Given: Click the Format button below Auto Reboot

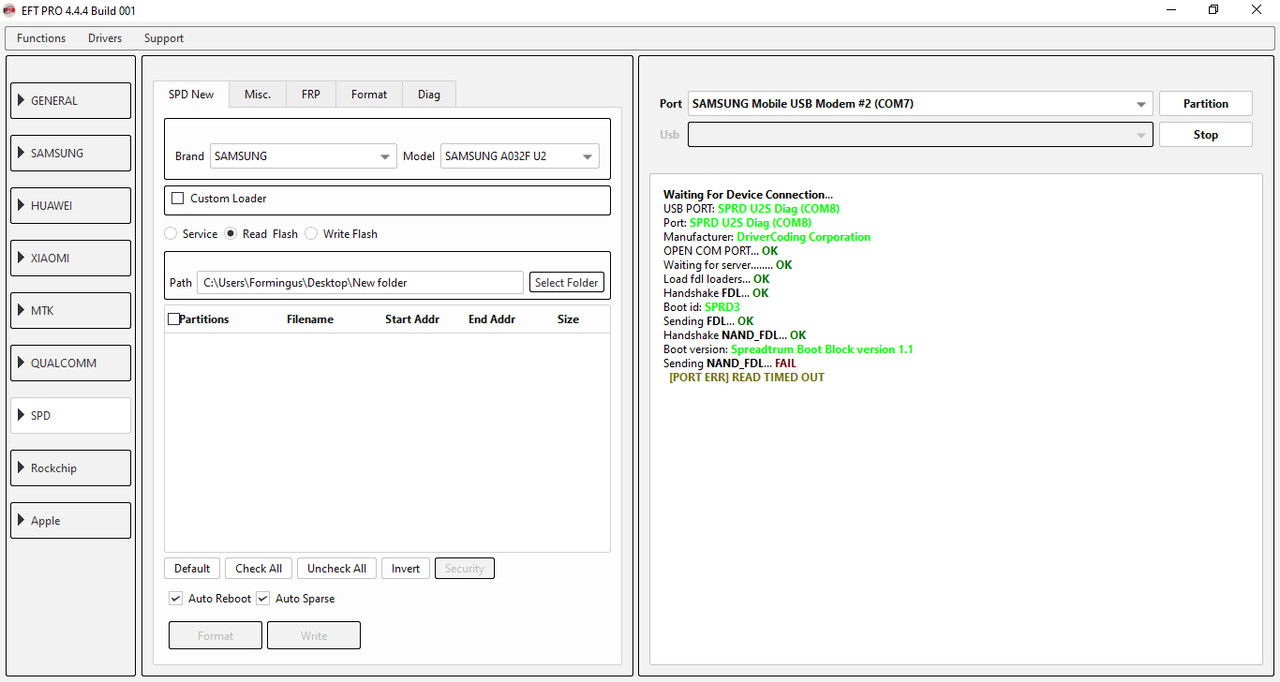Looking at the screenshot, I should tap(216, 636).
